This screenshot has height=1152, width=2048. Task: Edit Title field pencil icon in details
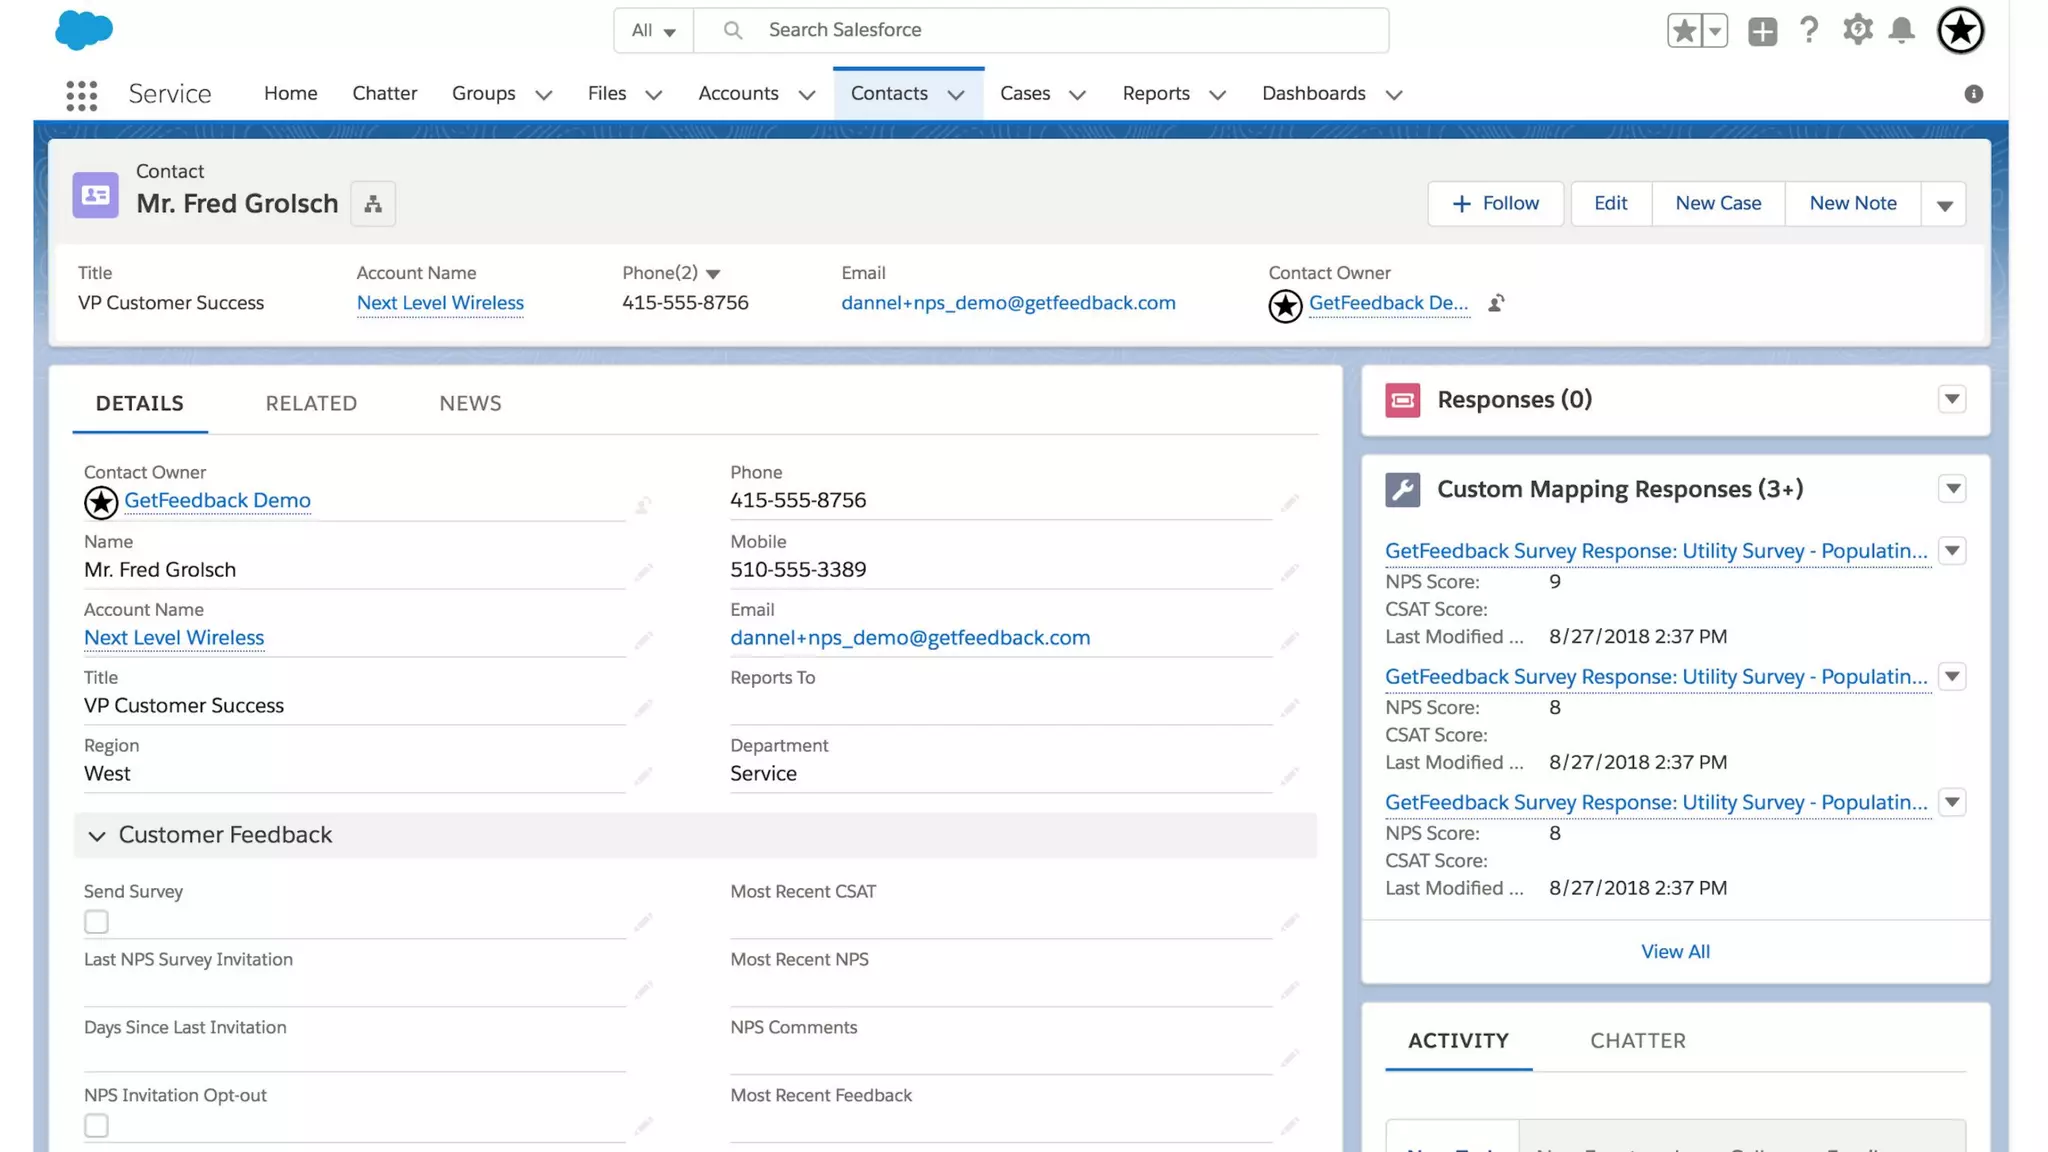point(643,707)
